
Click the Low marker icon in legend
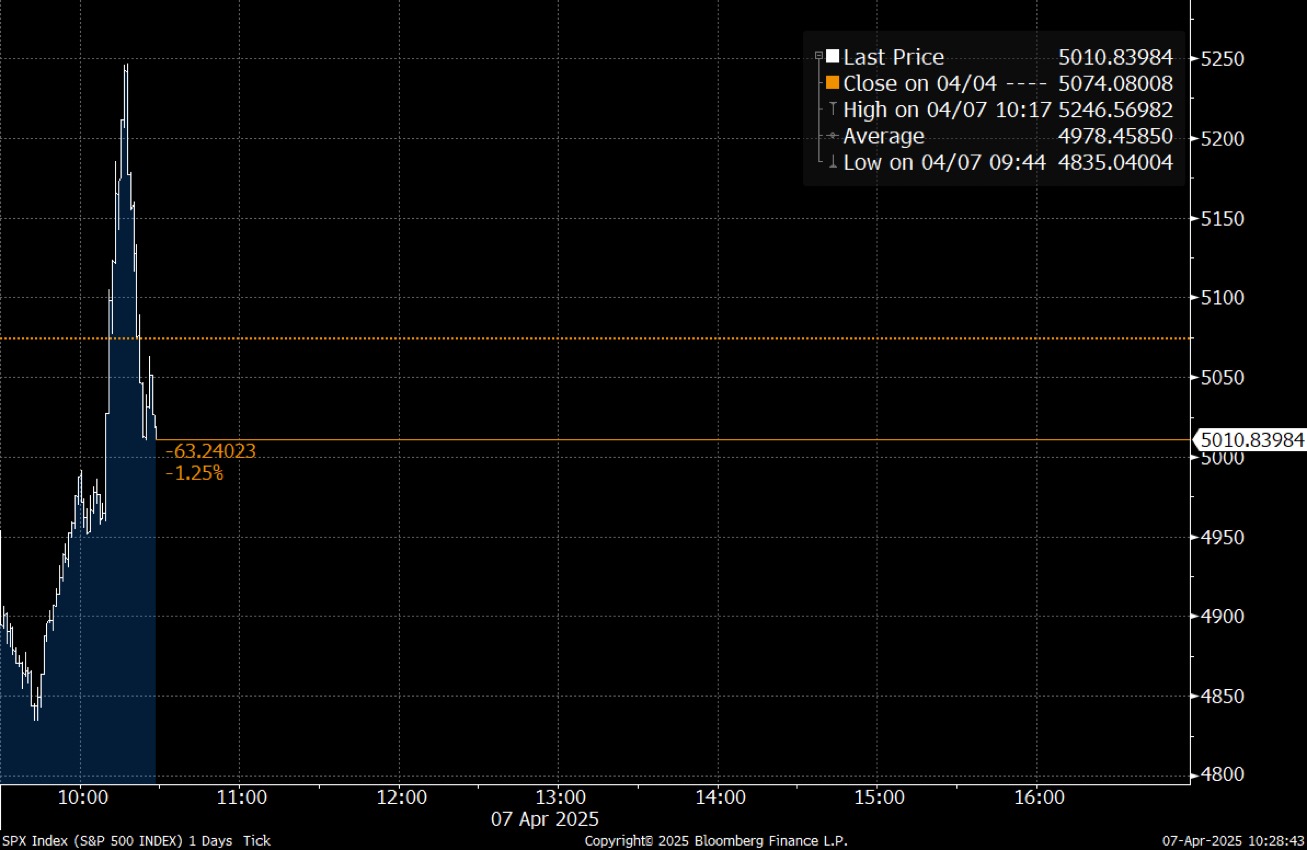click(x=832, y=163)
